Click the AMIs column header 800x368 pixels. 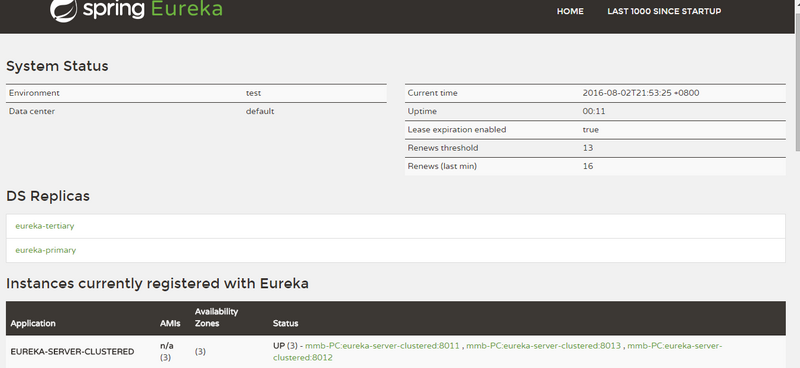[170, 323]
